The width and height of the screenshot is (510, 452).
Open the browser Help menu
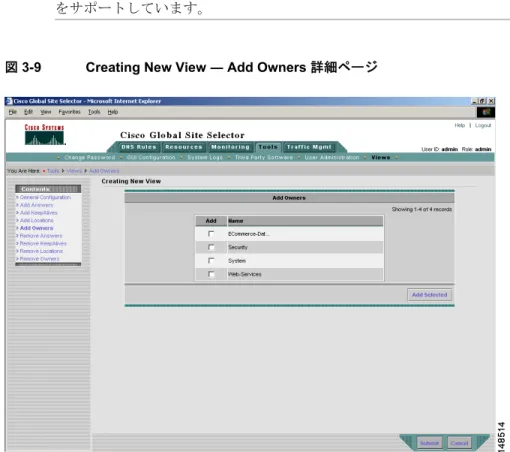[x=113, y=112]
